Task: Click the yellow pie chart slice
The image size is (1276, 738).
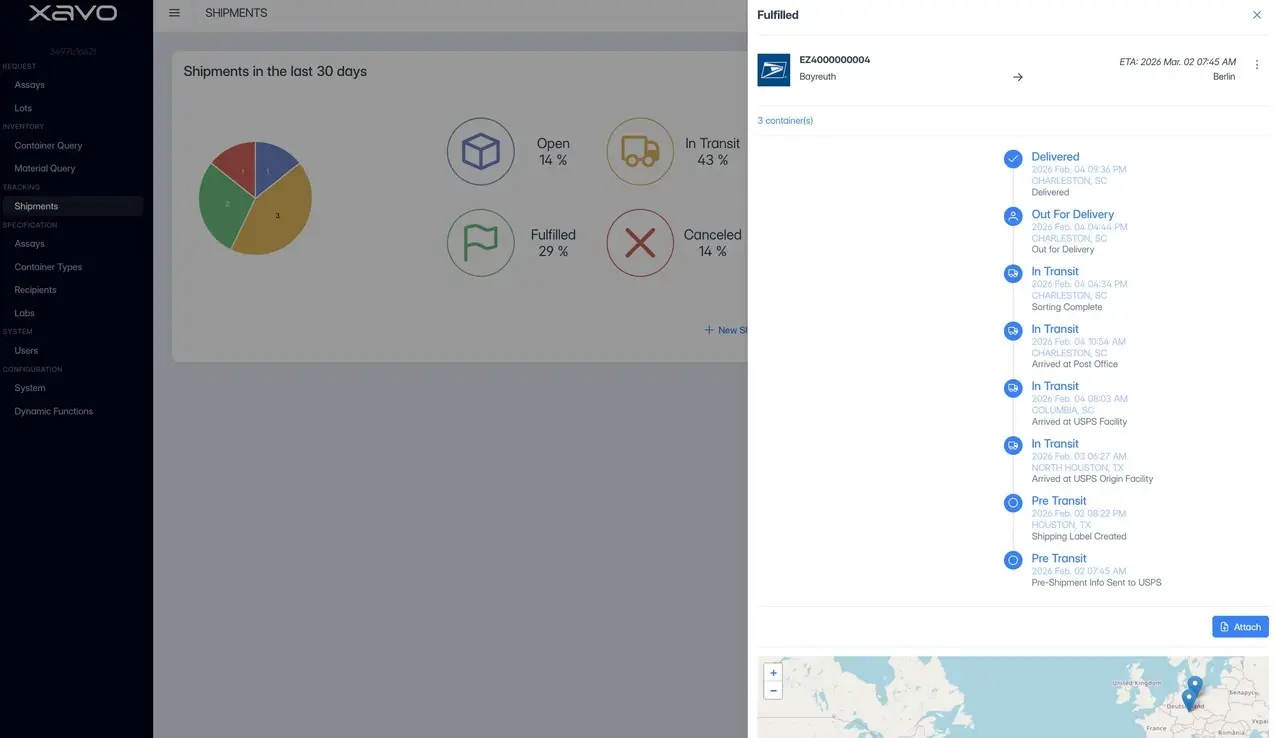Action: pyautogui.click(x=279, y=213)
